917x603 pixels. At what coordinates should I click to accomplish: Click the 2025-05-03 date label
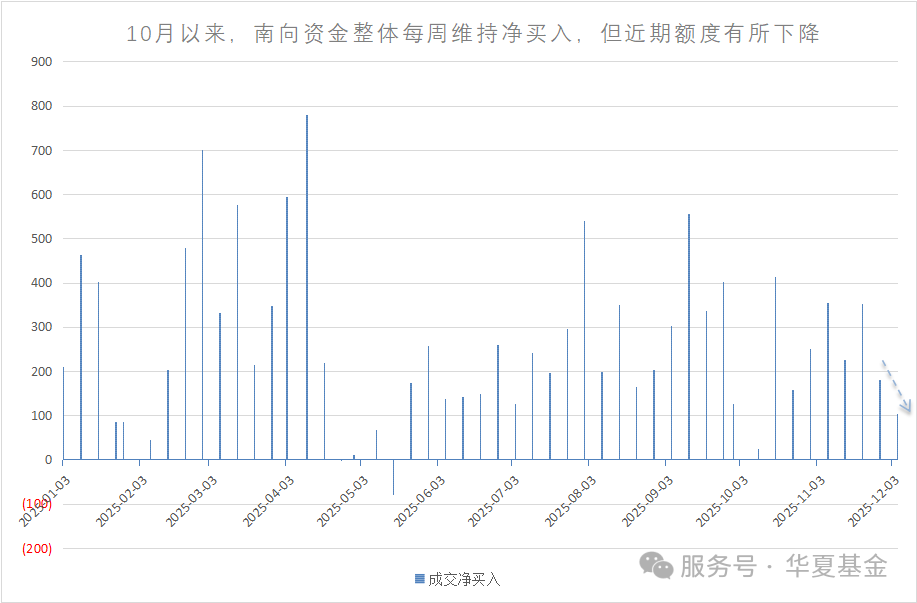343,502
